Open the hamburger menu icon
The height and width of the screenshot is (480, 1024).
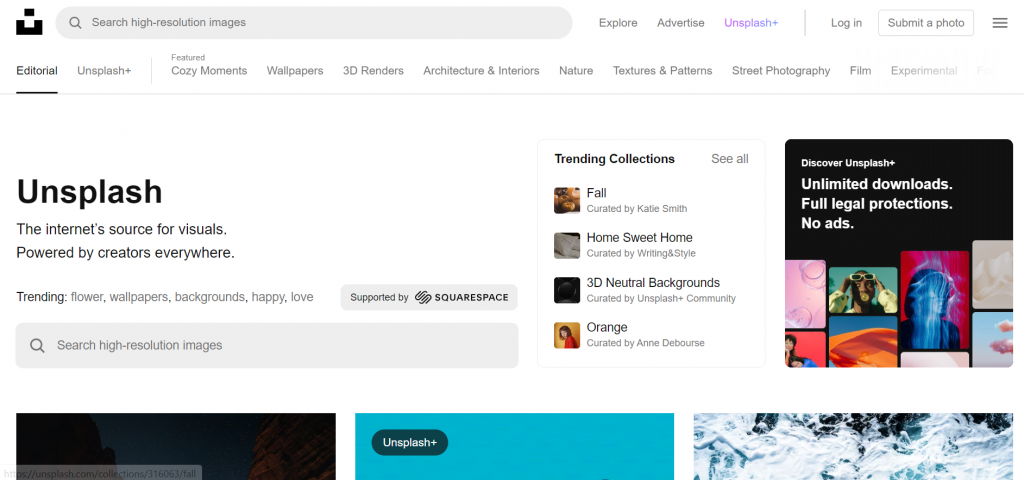pos(1000,23)
